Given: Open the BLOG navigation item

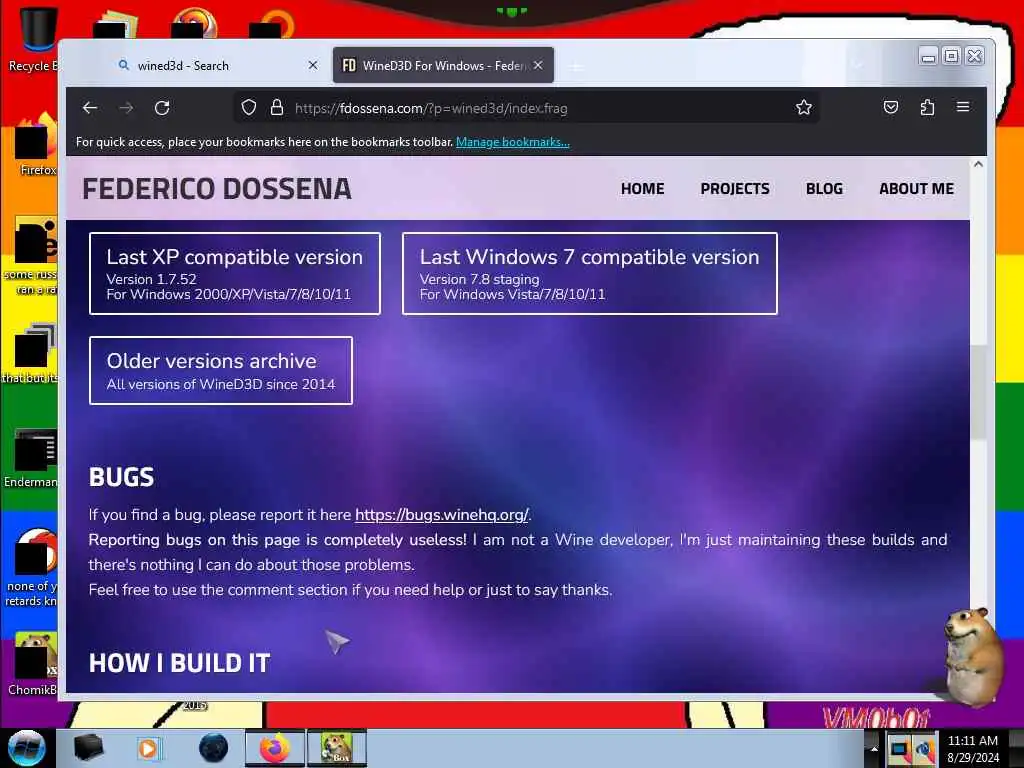Looking at the screenshot, I should pos(824,189).
